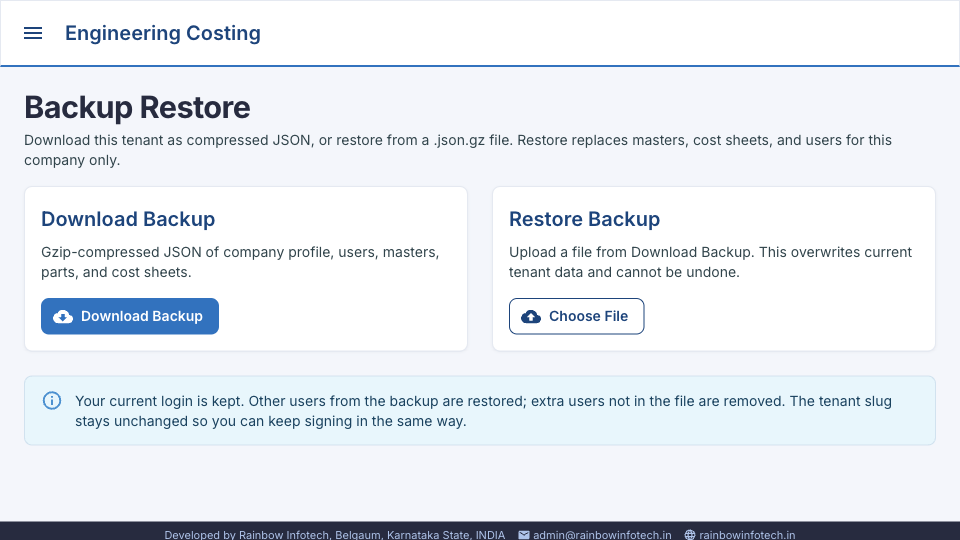Click the envelope icon in footer
Image resolution: width=960 pixels, height=540 pixels.
pos(523,534)
